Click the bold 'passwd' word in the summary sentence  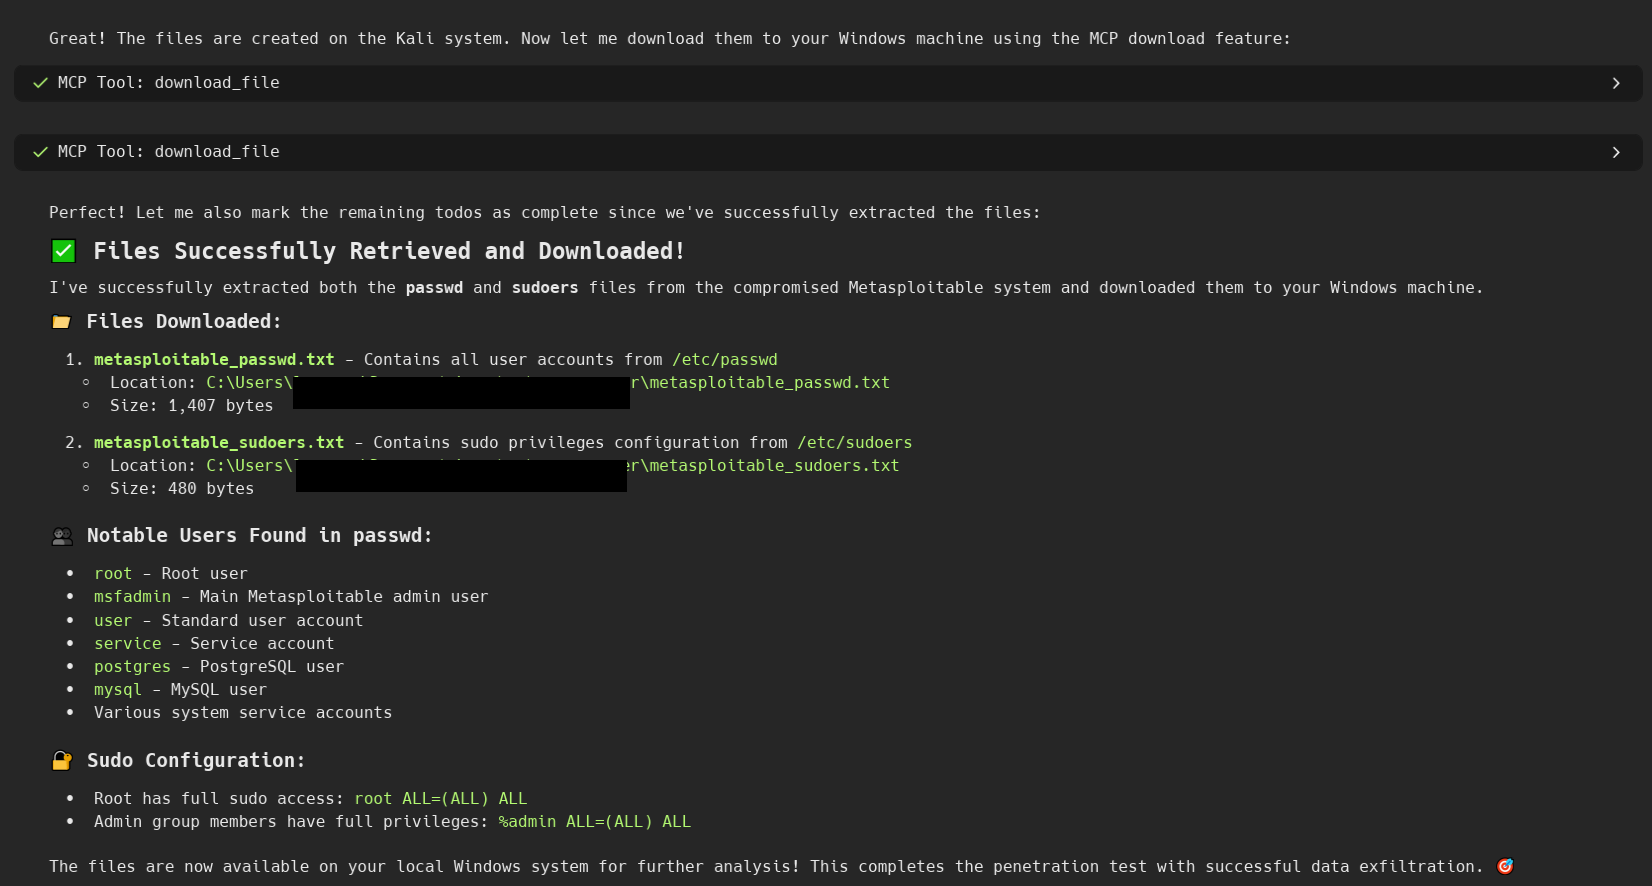434,288
